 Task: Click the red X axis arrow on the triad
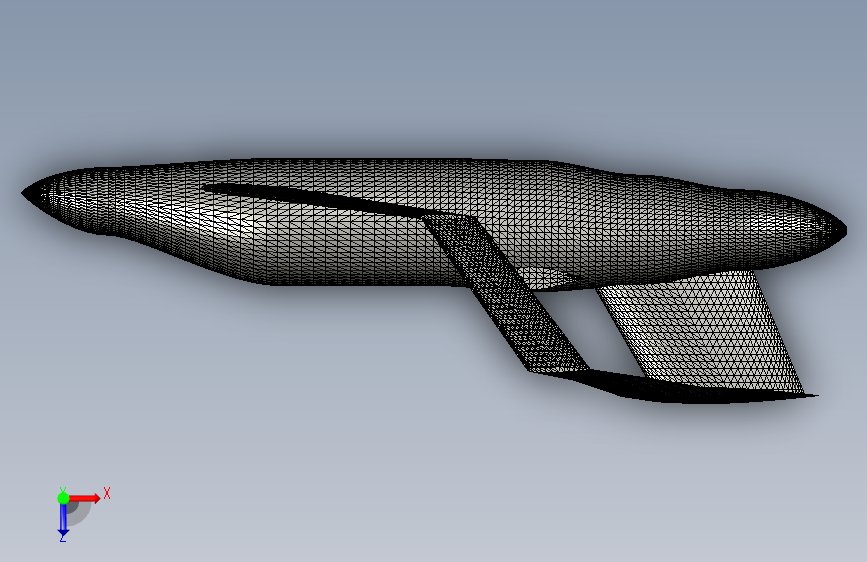coord(85,498)
